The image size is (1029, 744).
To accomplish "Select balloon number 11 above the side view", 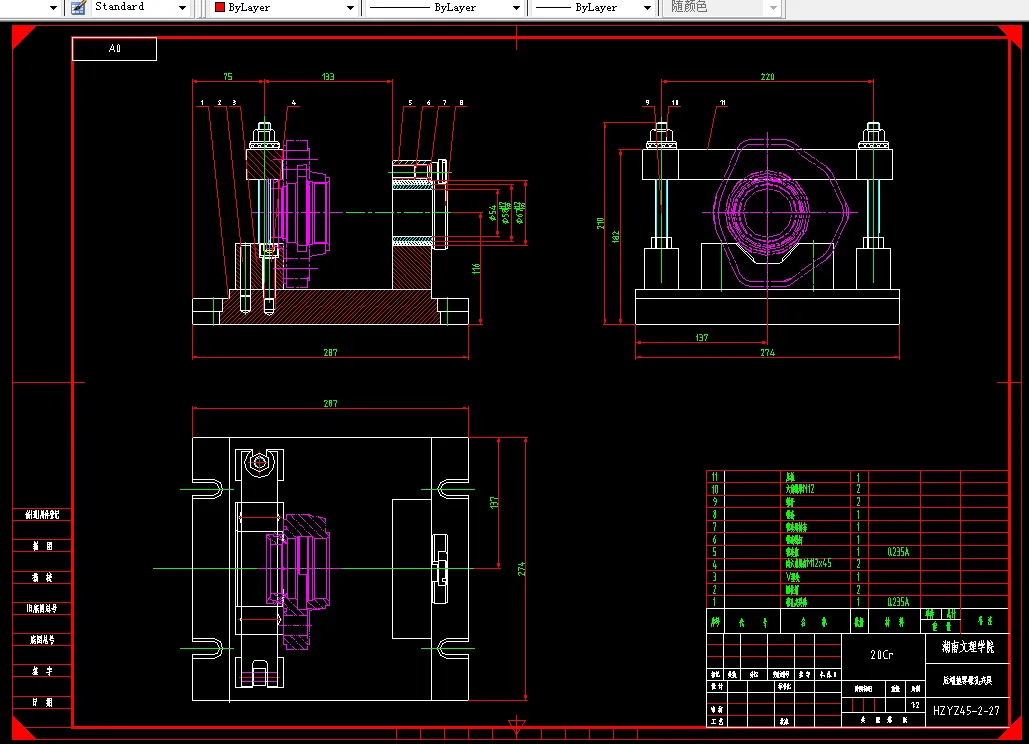I will 723,103.
